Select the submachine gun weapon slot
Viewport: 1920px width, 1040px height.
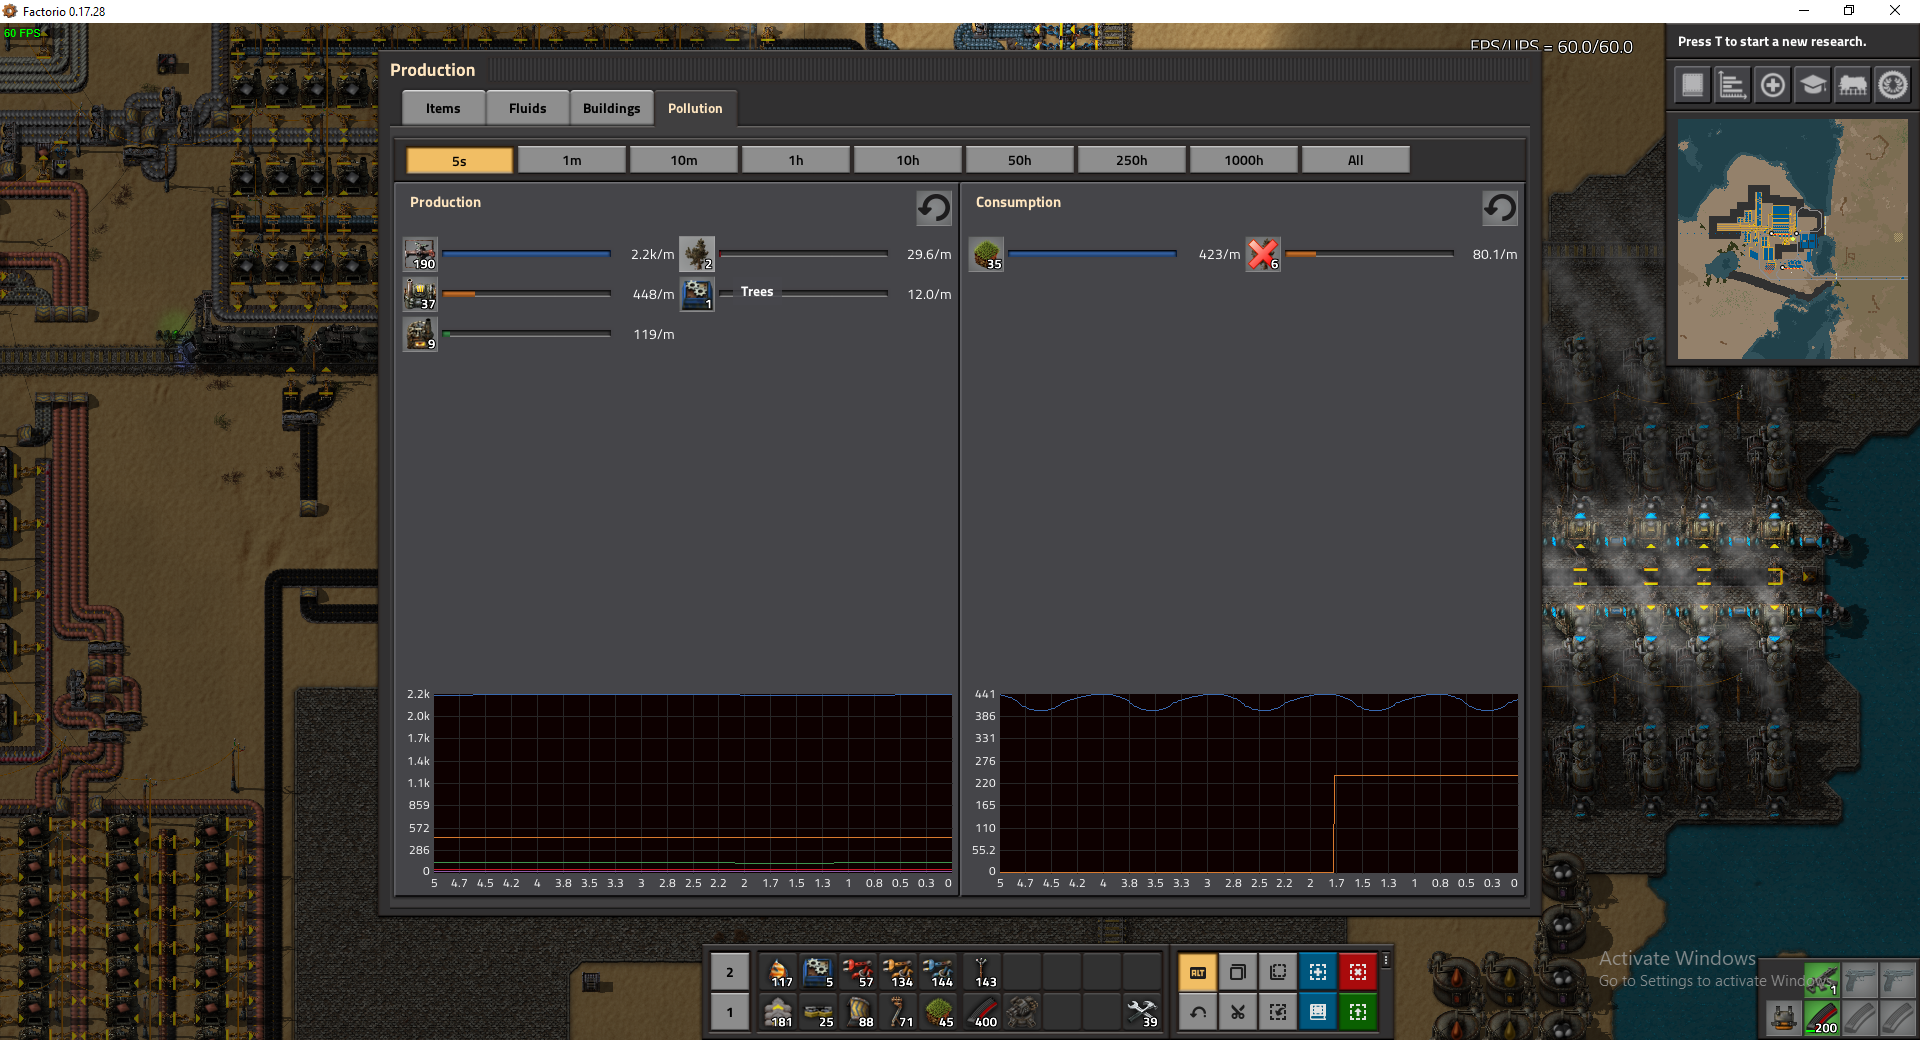pyautogui.click(x=1822, y=980)
